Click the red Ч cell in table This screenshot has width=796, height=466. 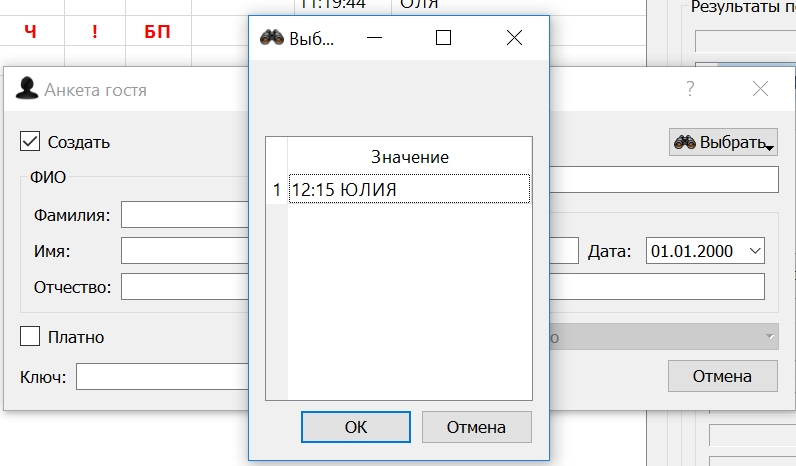click(x=31, y=31)
